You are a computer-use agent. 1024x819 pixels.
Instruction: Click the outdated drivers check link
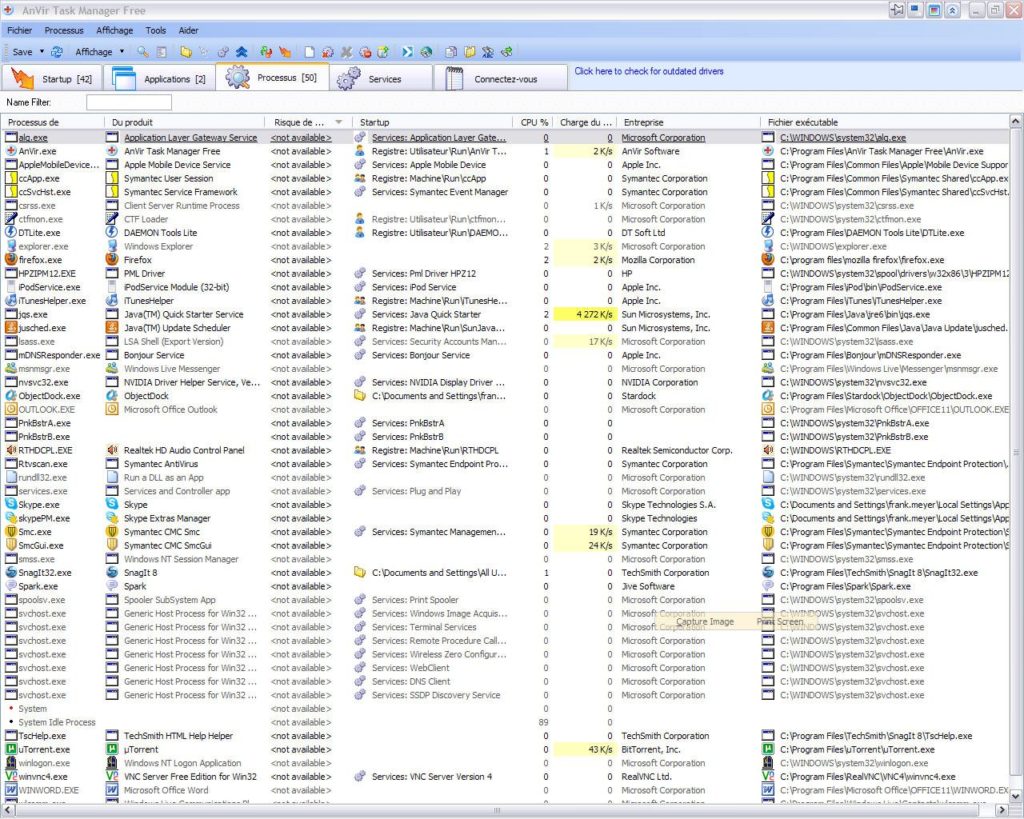click(648, 71)
